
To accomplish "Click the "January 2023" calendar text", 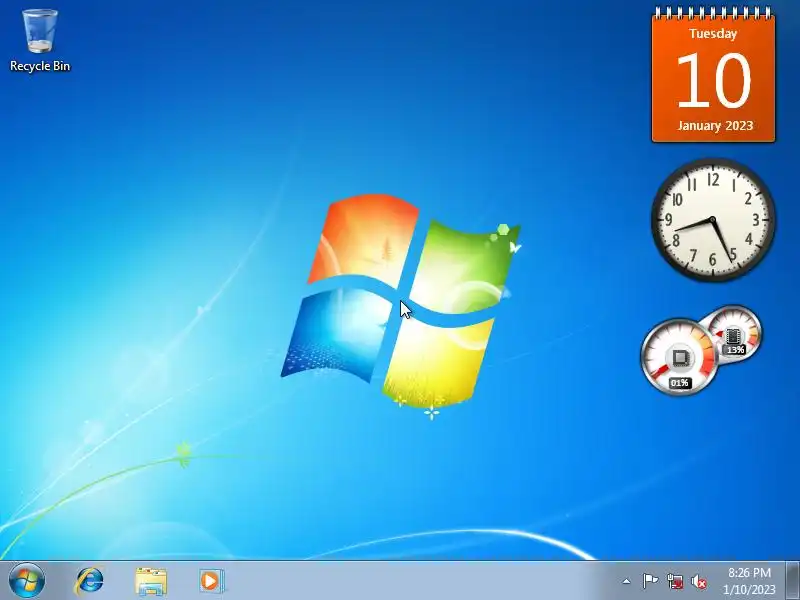I will (x=715, y=126).
